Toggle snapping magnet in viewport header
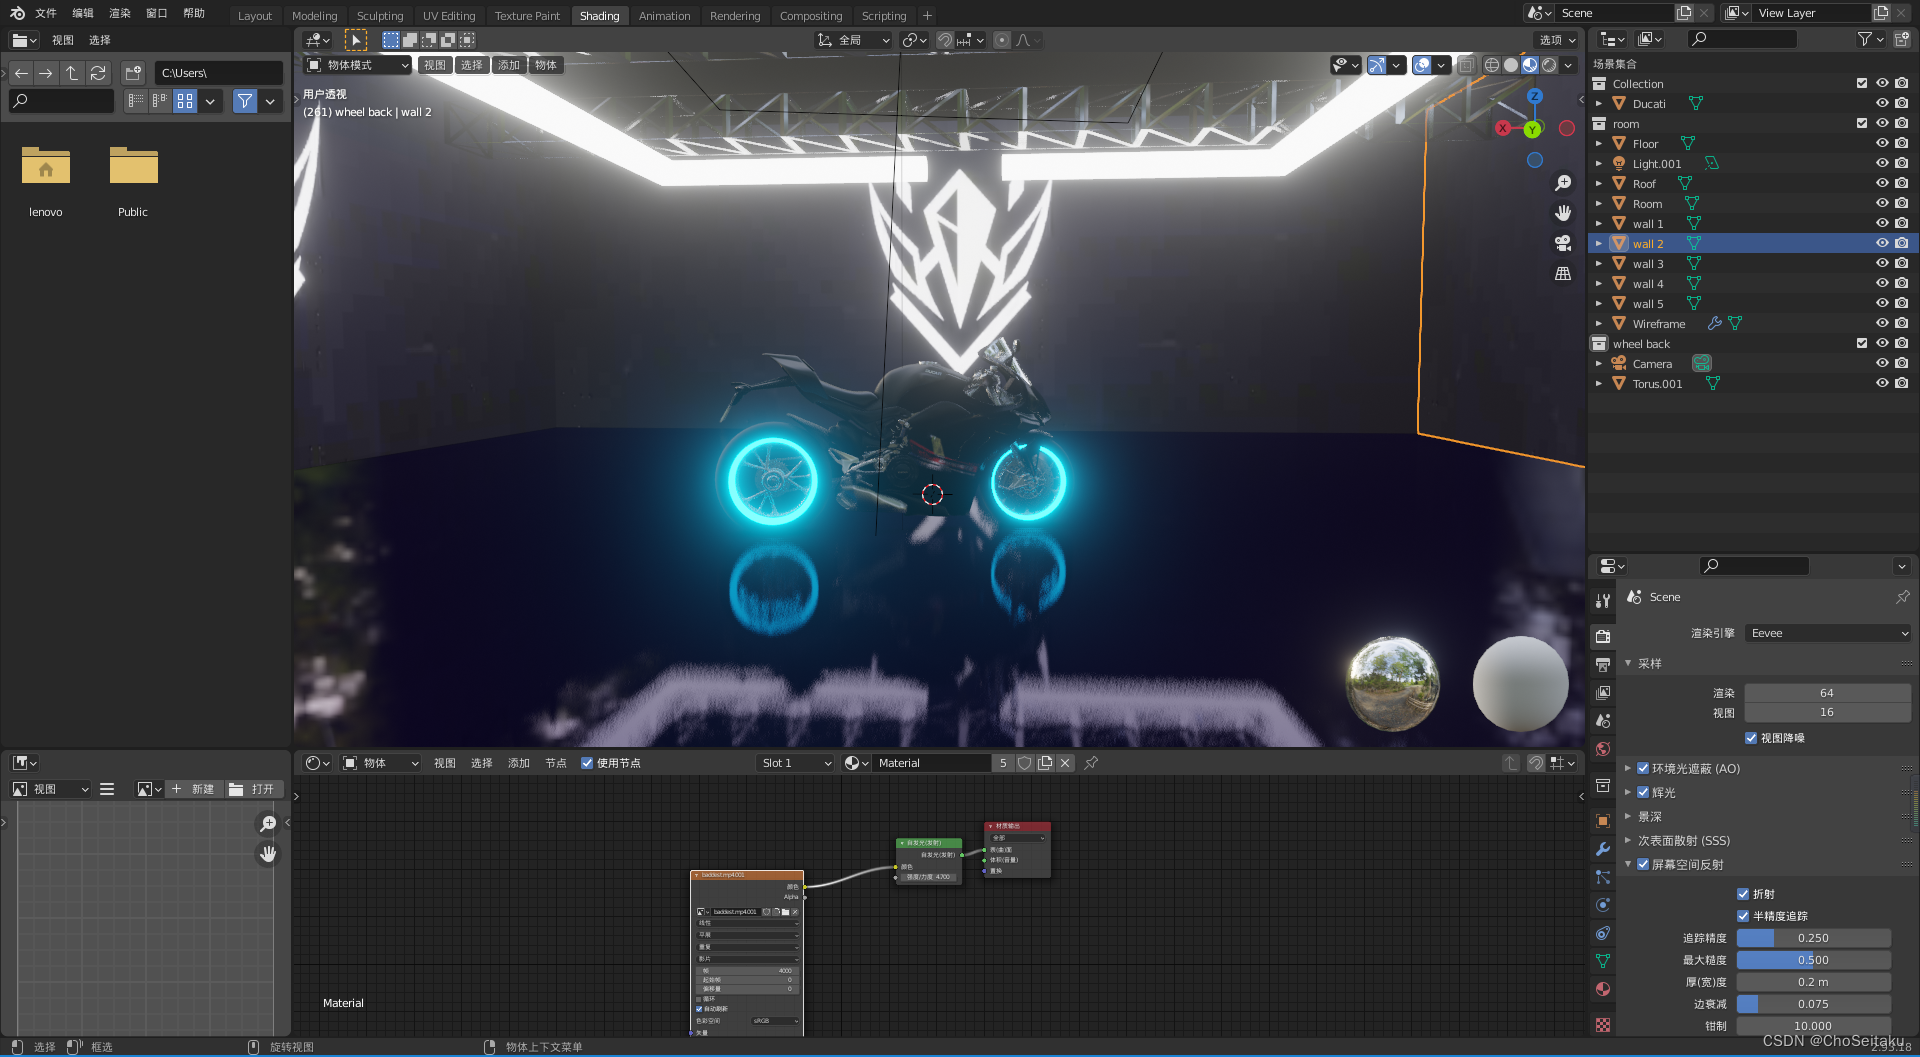The image size is (1920, 1057). click(x=944, y=40)
